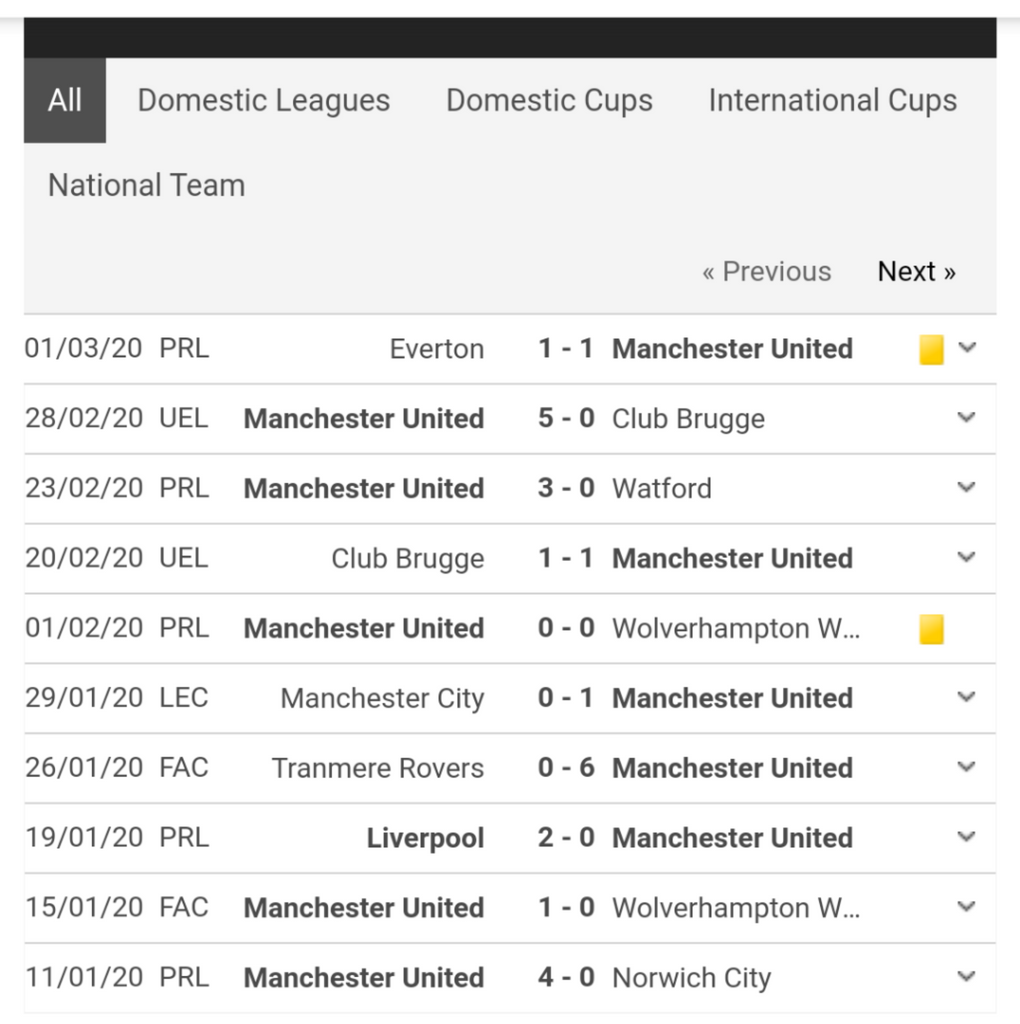Expand the Tranmere Rovers 0-6 match row
This screenshot has width=1020, height=1024.
[966, 768]
